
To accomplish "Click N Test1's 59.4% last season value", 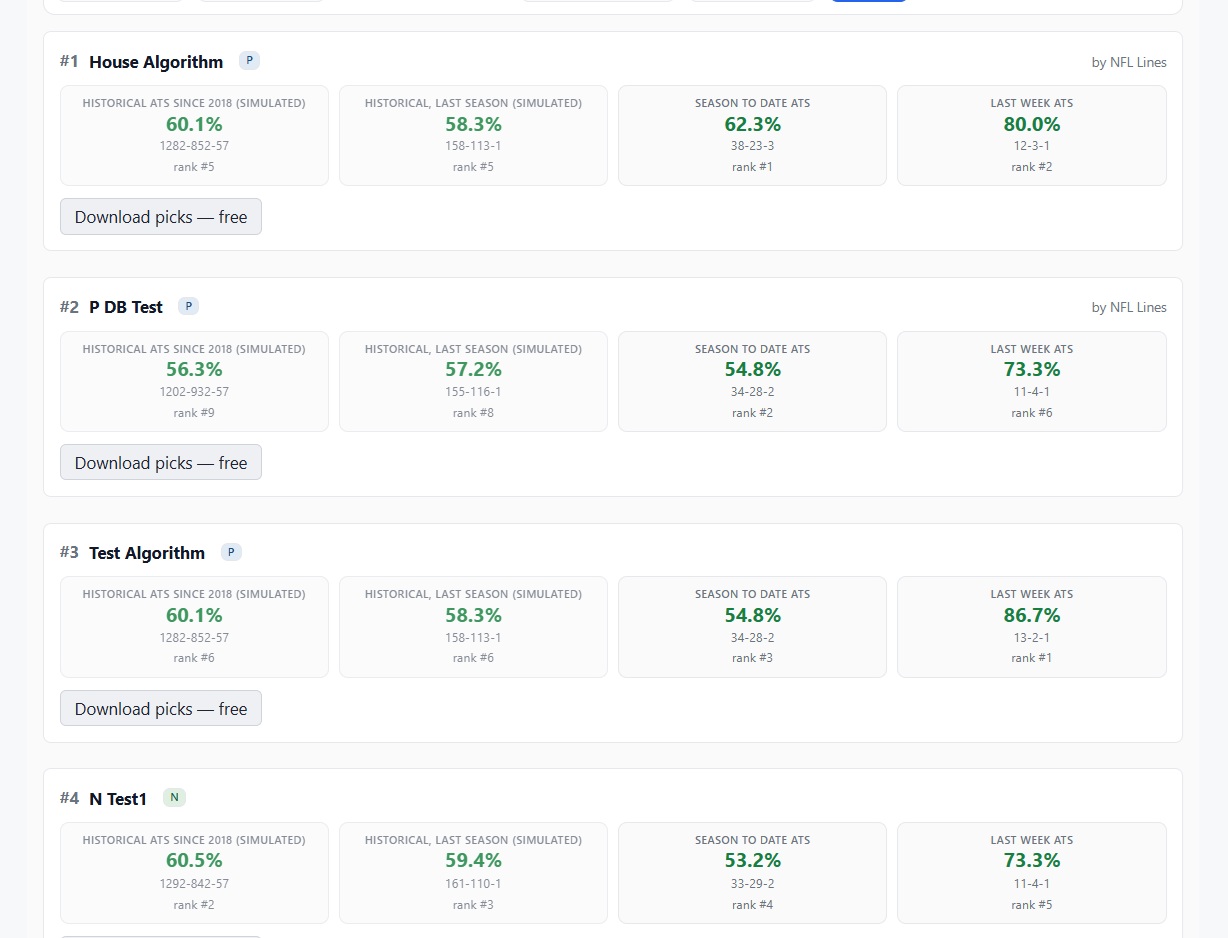I will coord(473,861).
